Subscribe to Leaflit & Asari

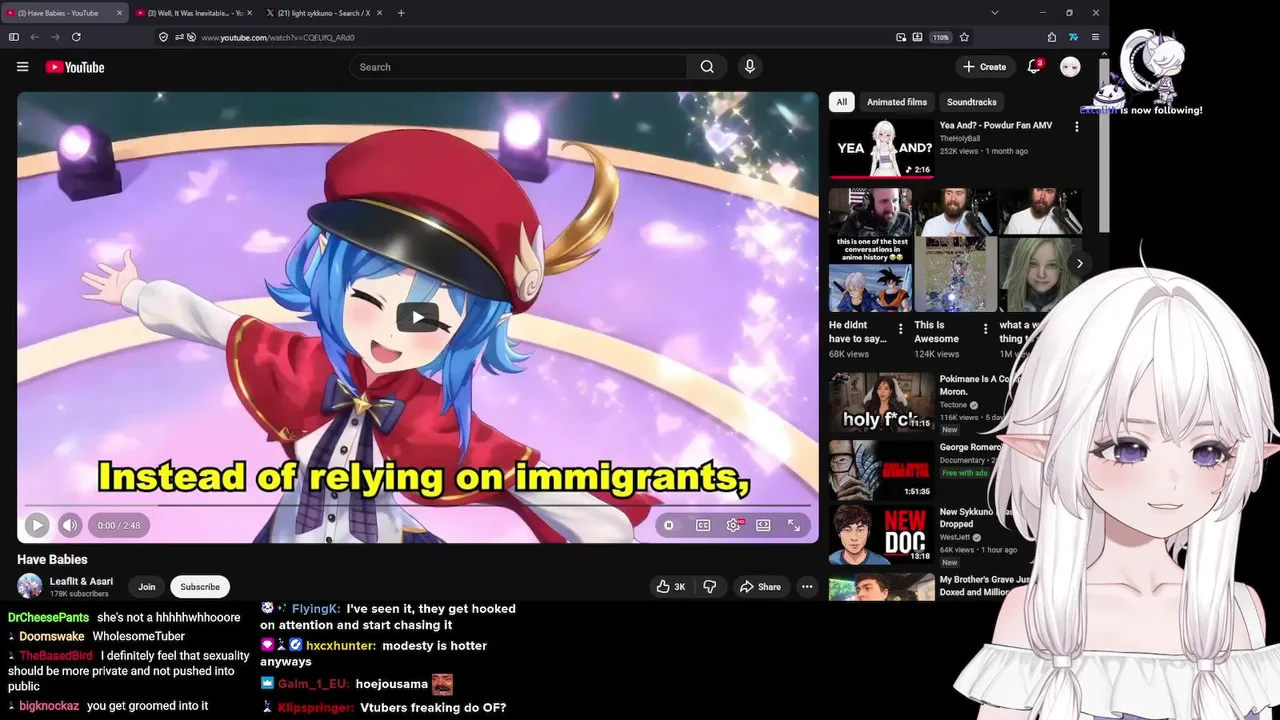click(x=200, y=587)
